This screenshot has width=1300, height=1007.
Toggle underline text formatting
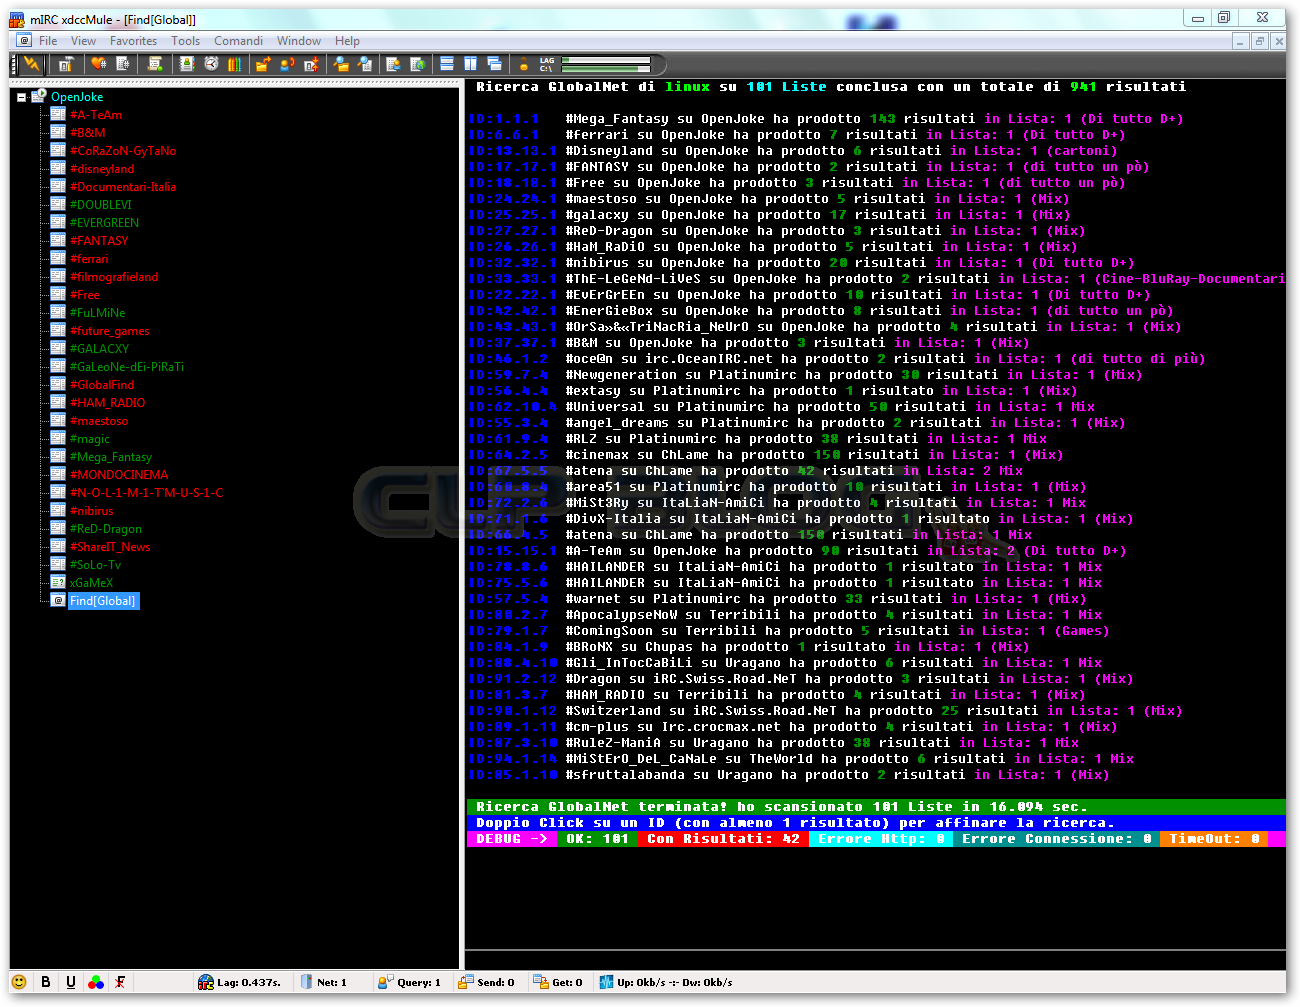[70, 982]
